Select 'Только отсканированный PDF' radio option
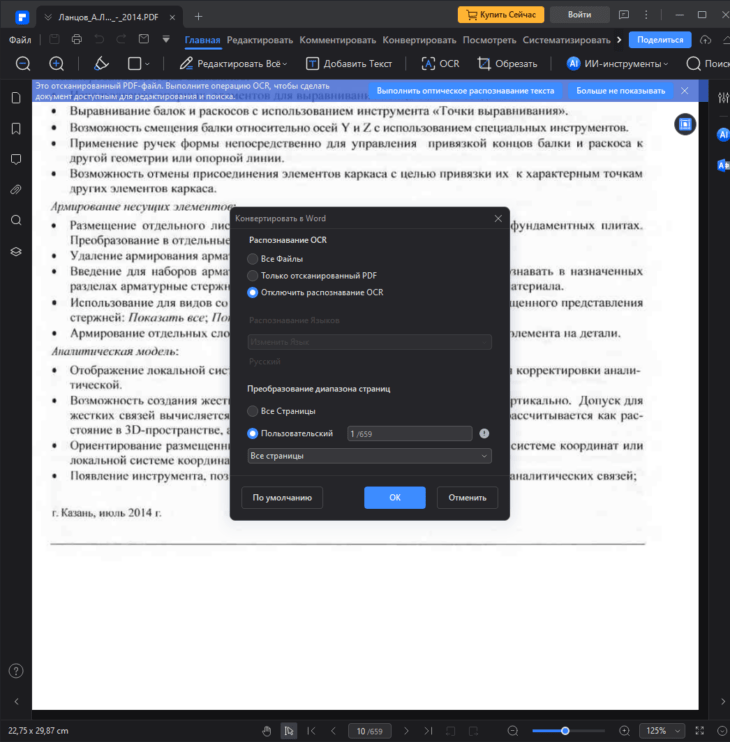This screenshot has width=730, height=742. (252, 275)
